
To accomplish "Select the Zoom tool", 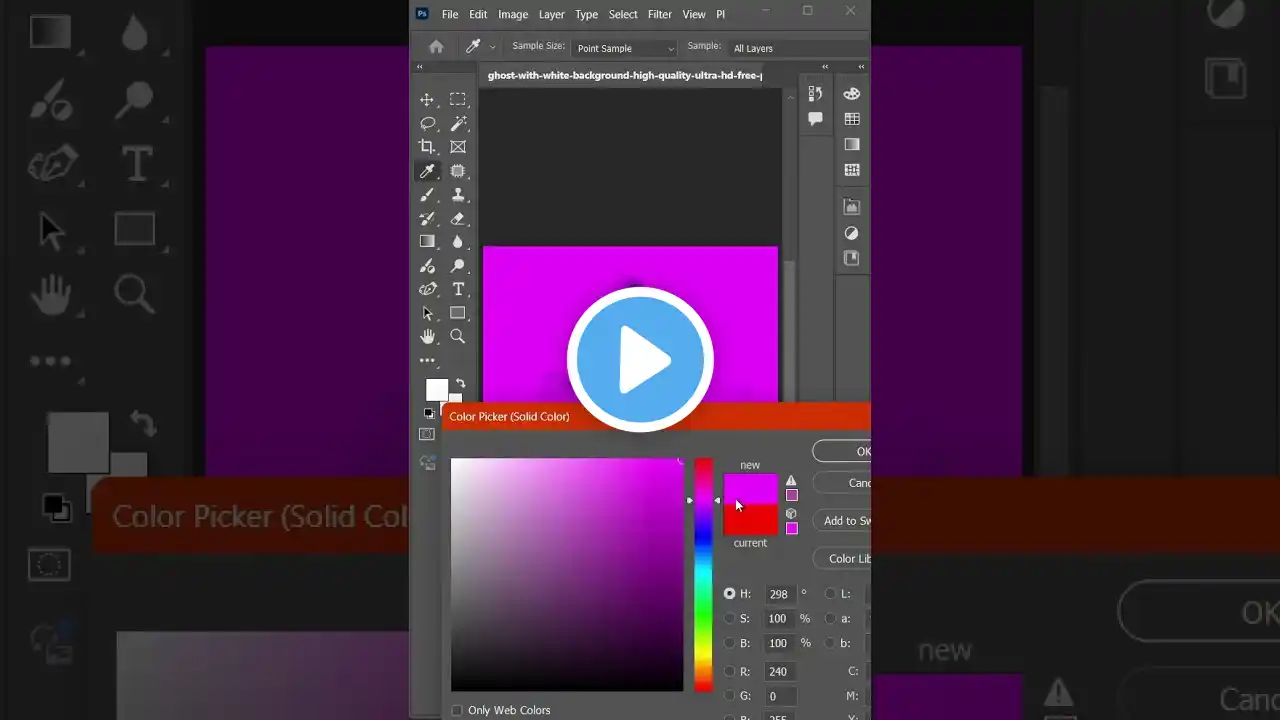I will click(x=458, y=337).
